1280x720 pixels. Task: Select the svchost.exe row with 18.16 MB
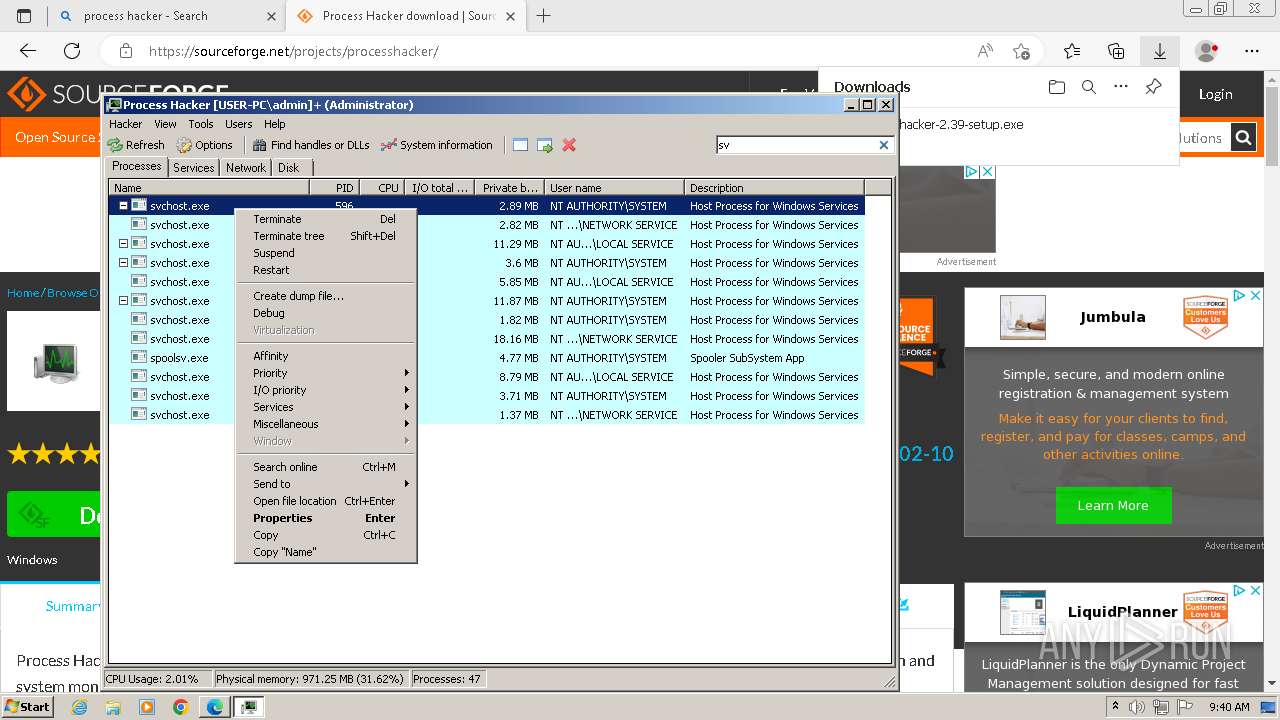pyautogui.click(x=486, y=339)
